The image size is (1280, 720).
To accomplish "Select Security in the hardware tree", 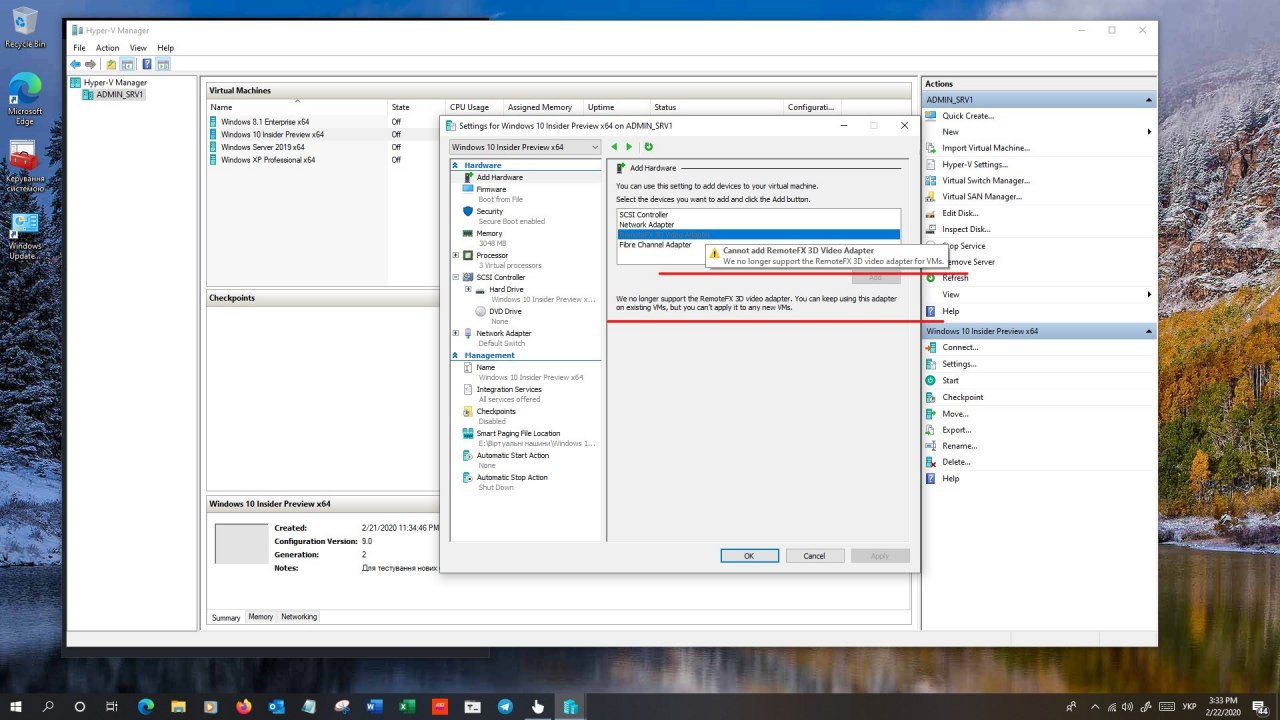I will (490, 211).
